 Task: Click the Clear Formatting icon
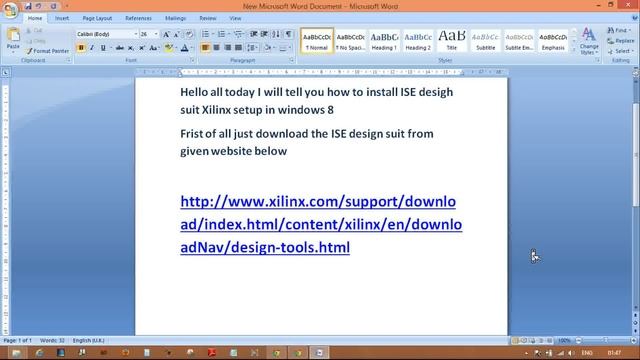pos(189,34)
